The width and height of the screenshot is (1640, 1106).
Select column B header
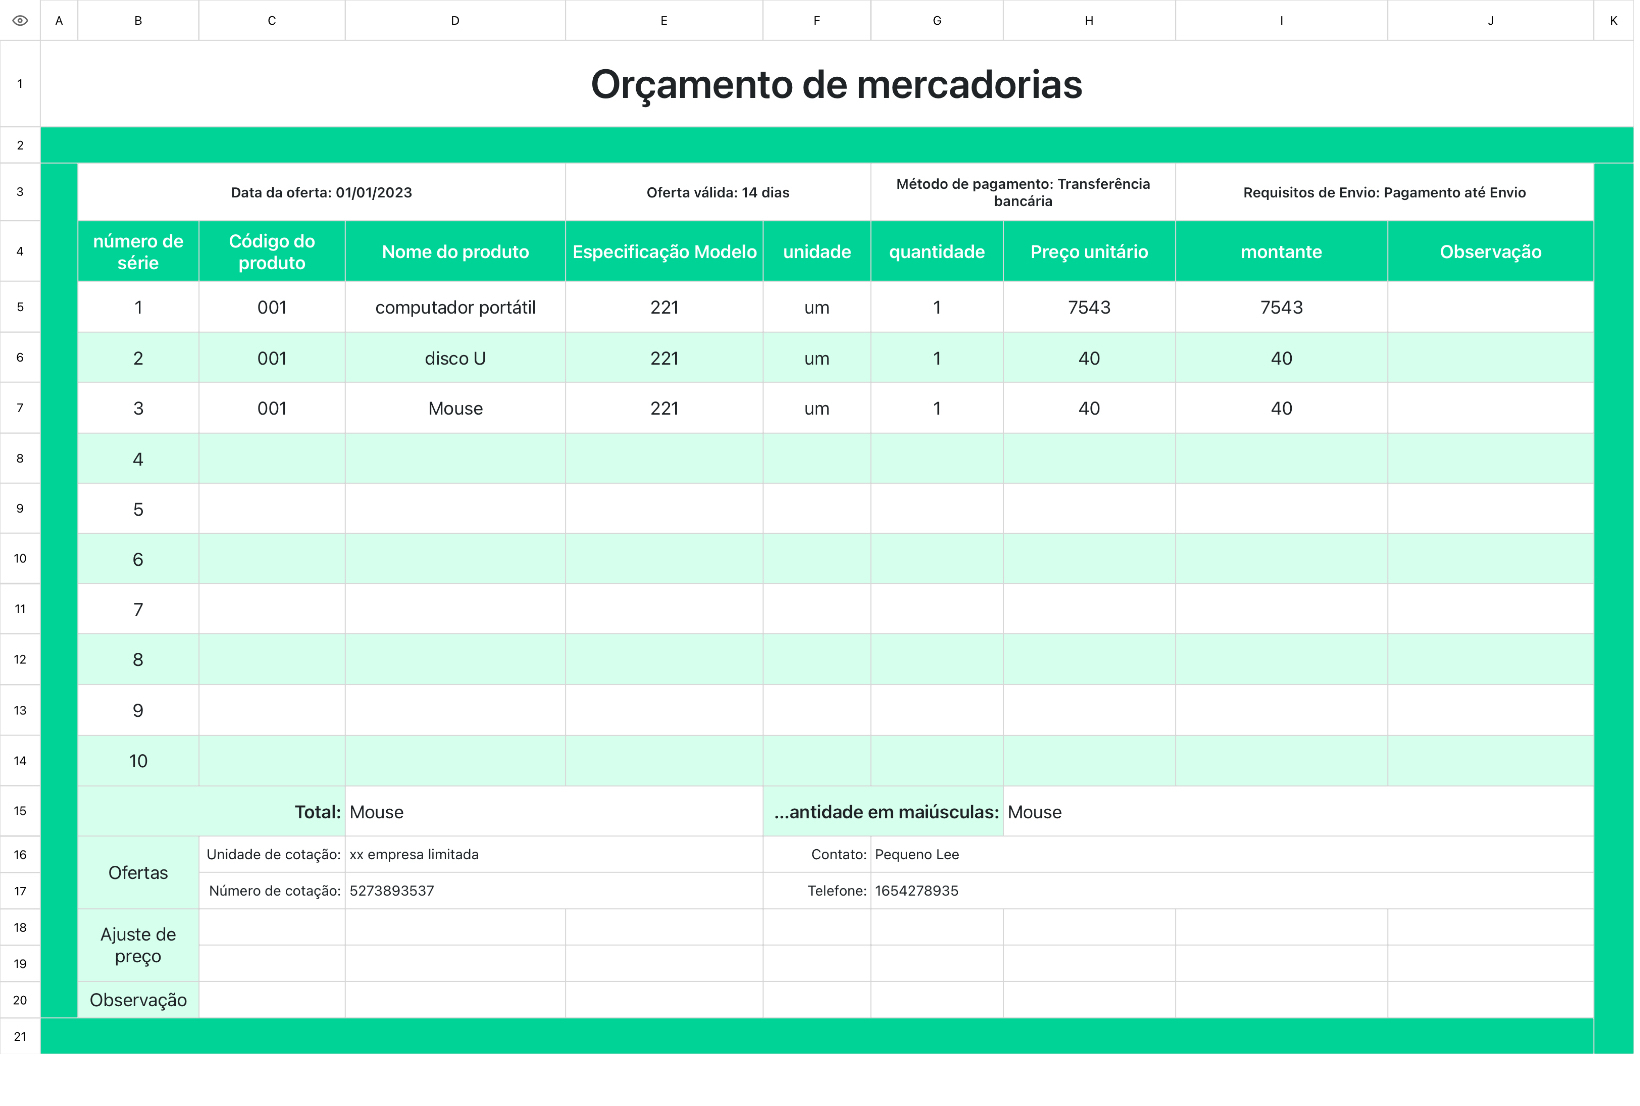[138, 20]
